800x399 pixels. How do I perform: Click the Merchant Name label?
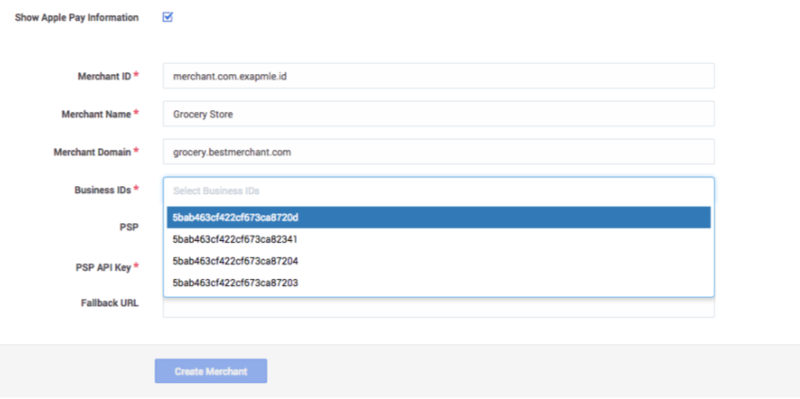coord(96,114)
